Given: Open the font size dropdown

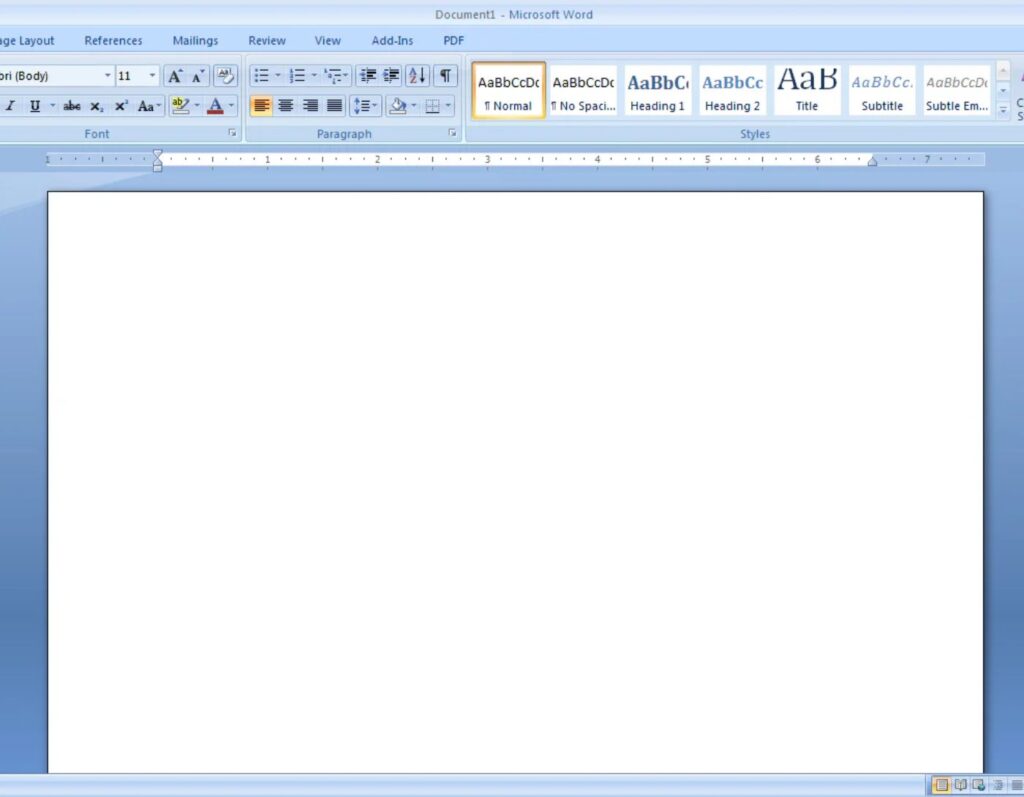Looking at the screenshot, I should [153, 76].
